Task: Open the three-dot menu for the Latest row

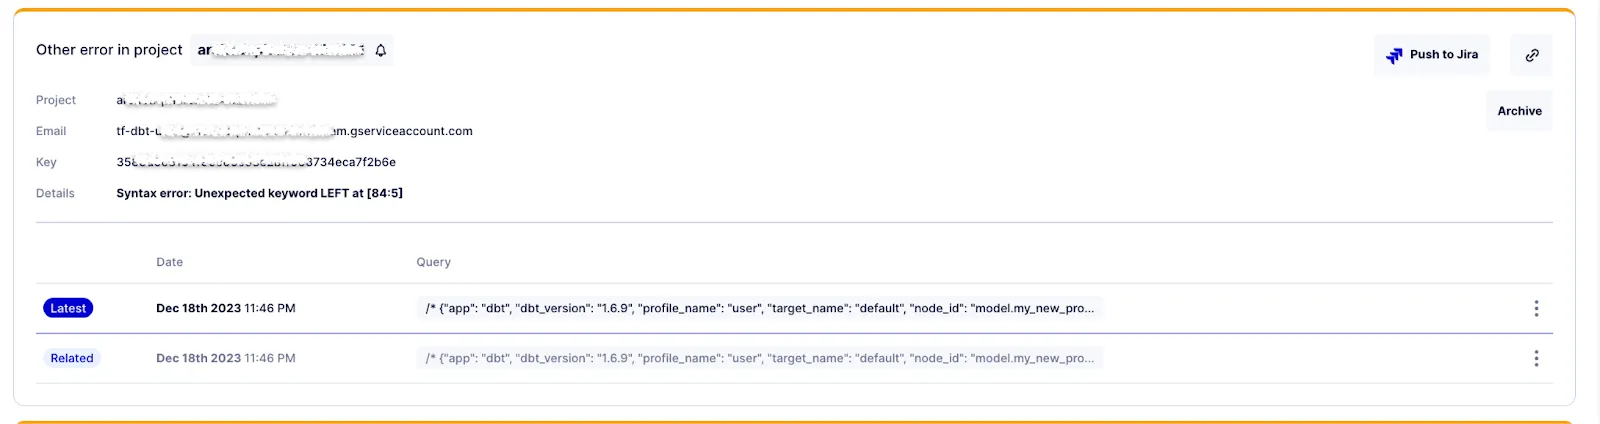Action: [1536, 309]
